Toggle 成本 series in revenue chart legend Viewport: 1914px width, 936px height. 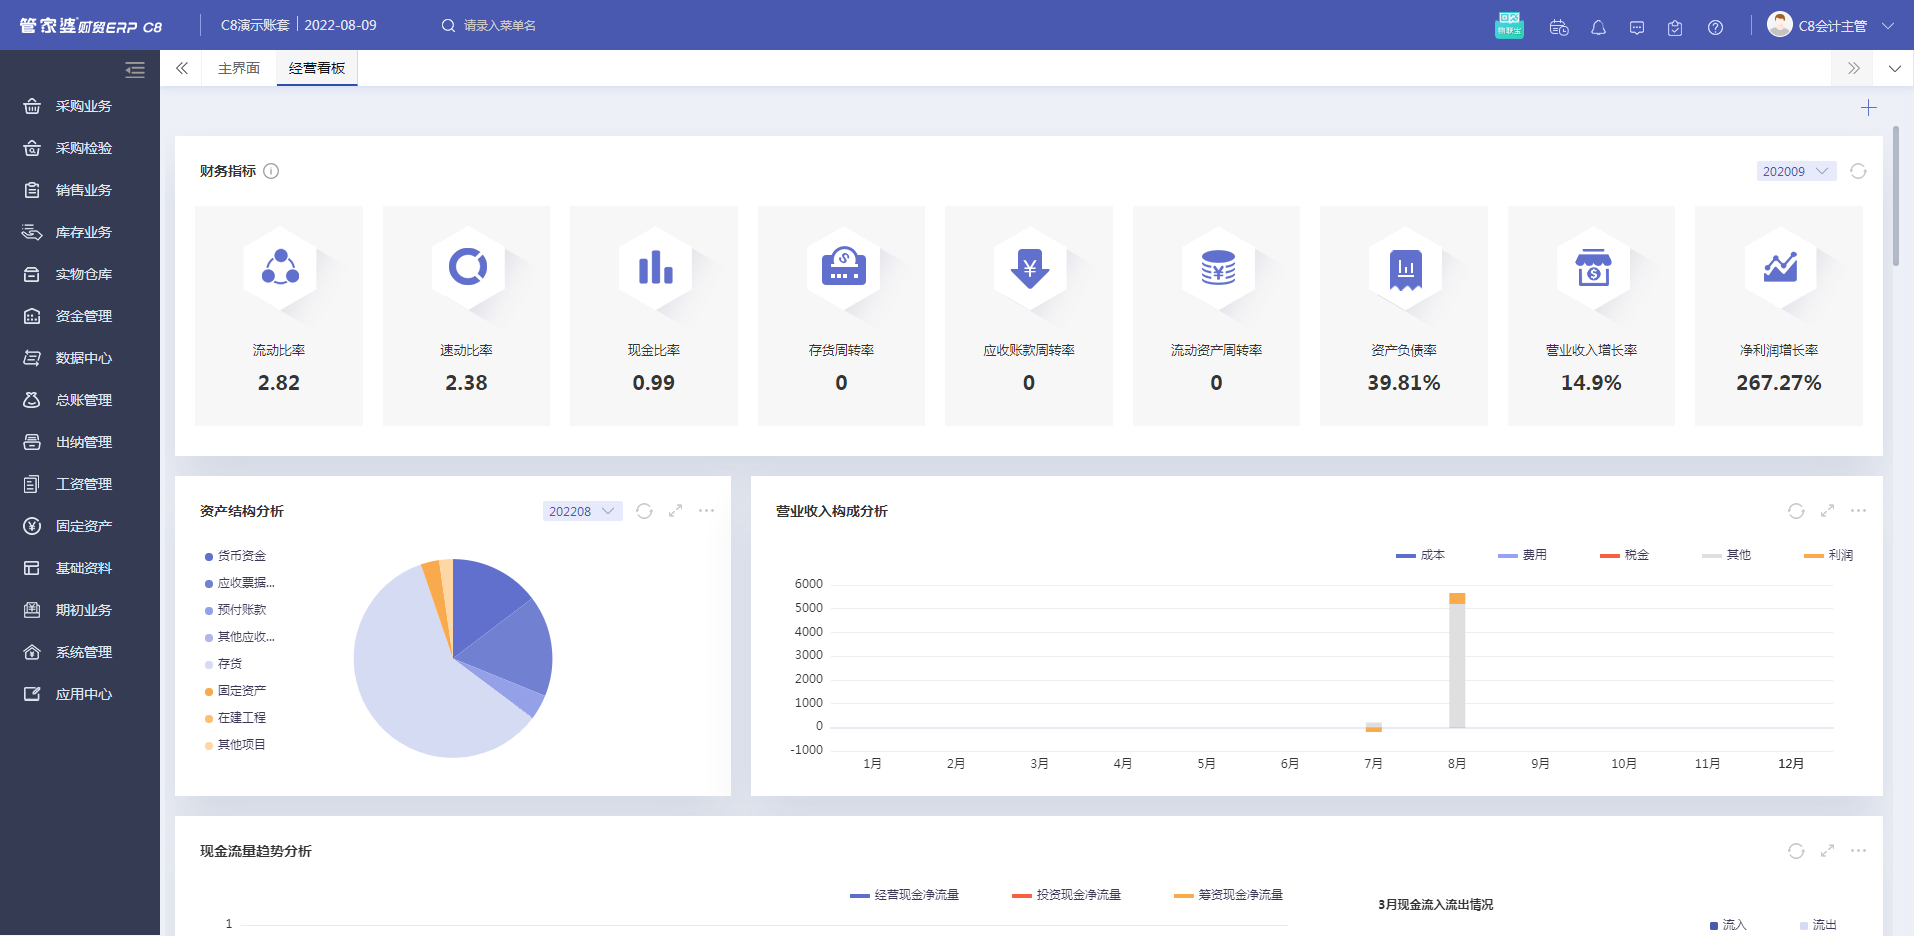pyautogui.click(x=1421, y=555)
